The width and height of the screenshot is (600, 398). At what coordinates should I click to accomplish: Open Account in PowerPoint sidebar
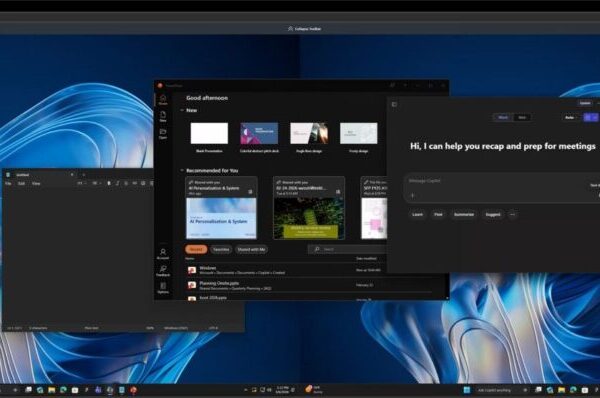(163, 254)
